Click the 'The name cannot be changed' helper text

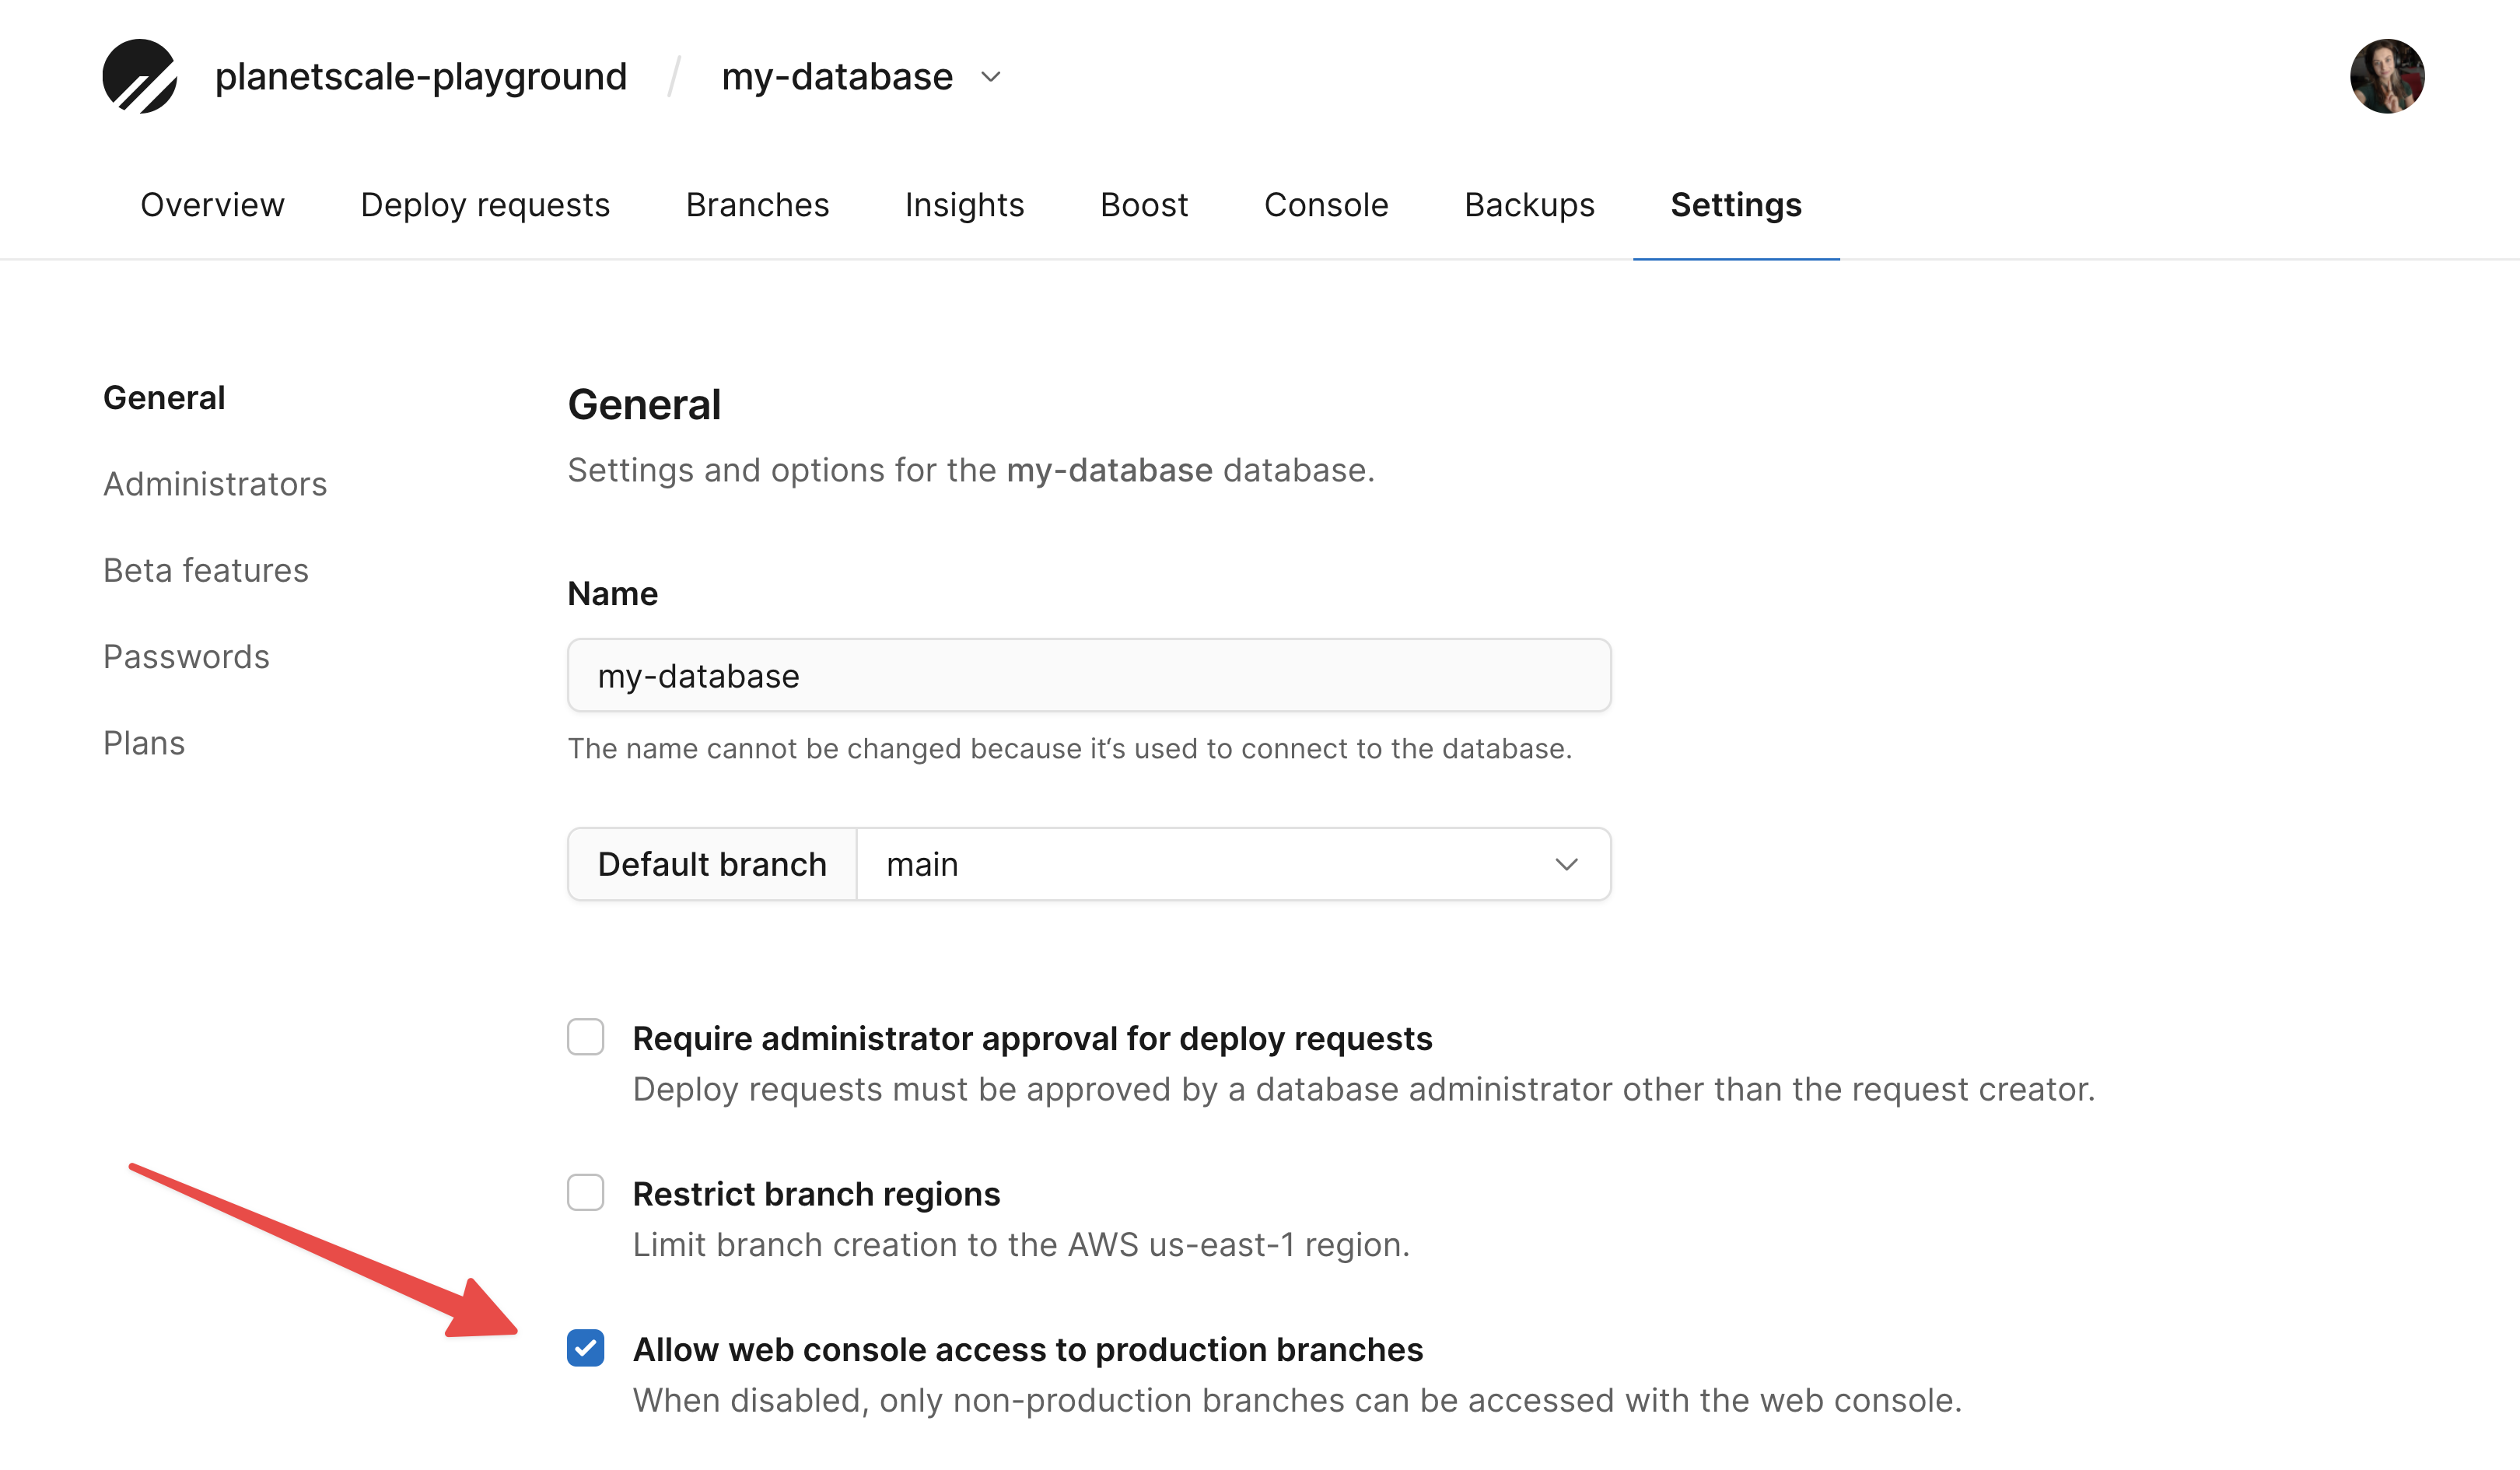click(x=1070, y=748)
